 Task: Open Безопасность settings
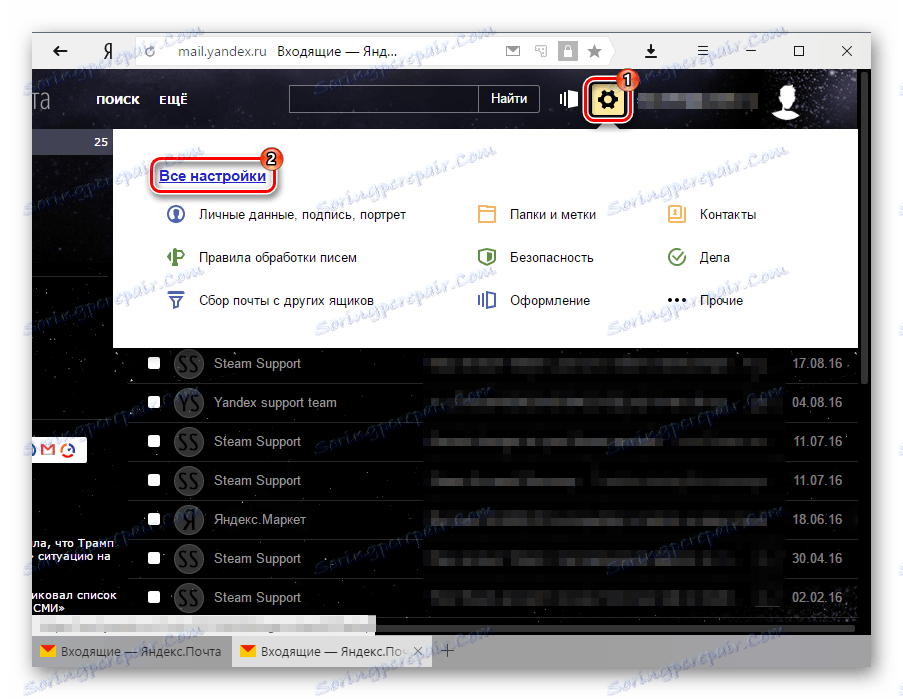tap(552, 257)
